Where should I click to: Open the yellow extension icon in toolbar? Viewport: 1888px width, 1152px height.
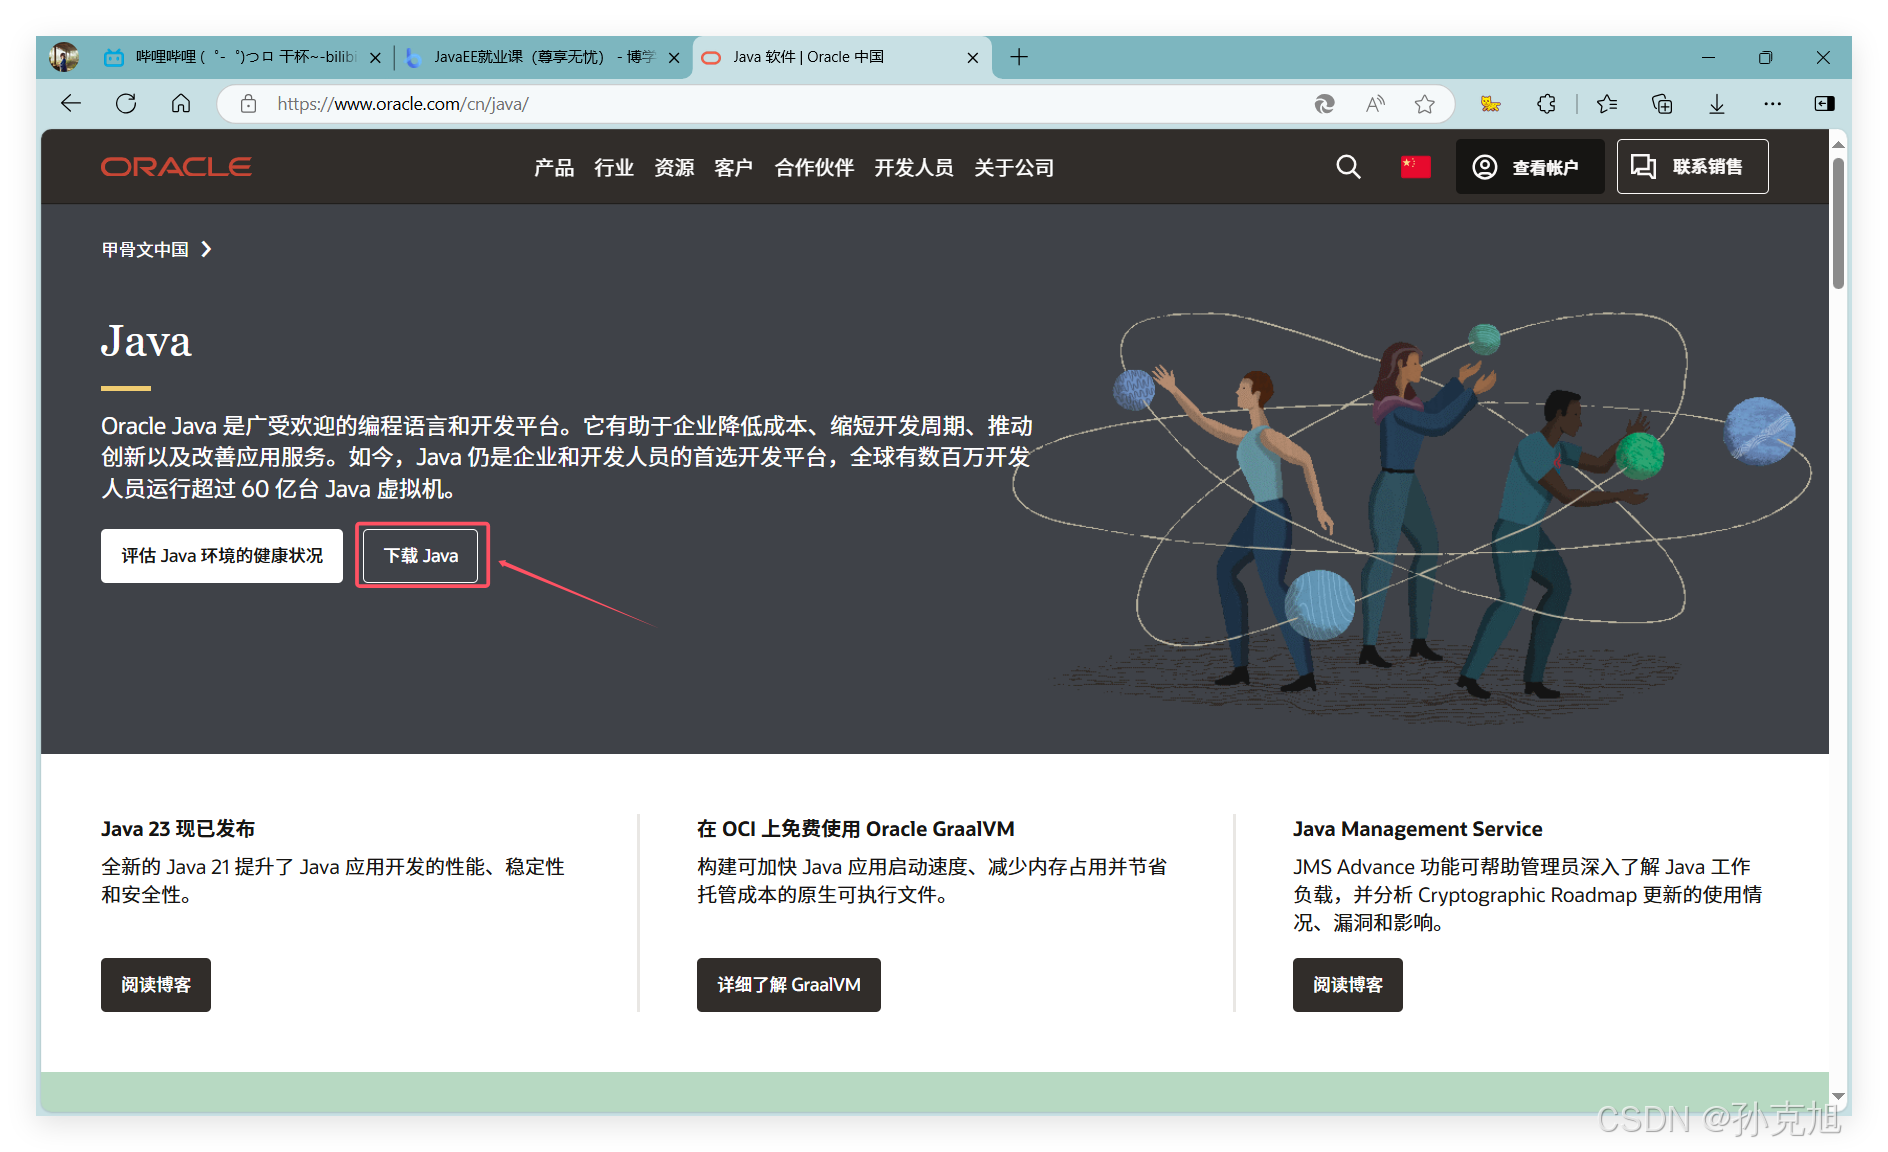pos(1490,104)
